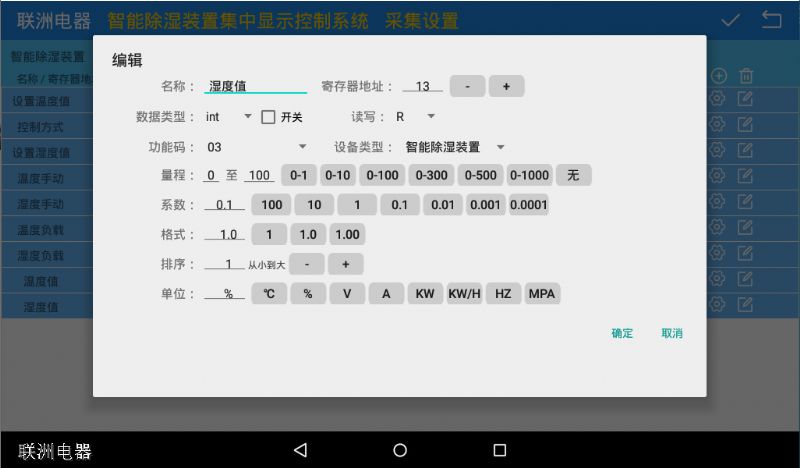Choose the 0.01 coefficient preset
This screenshot has width=800, height=468.
(442, 205)
